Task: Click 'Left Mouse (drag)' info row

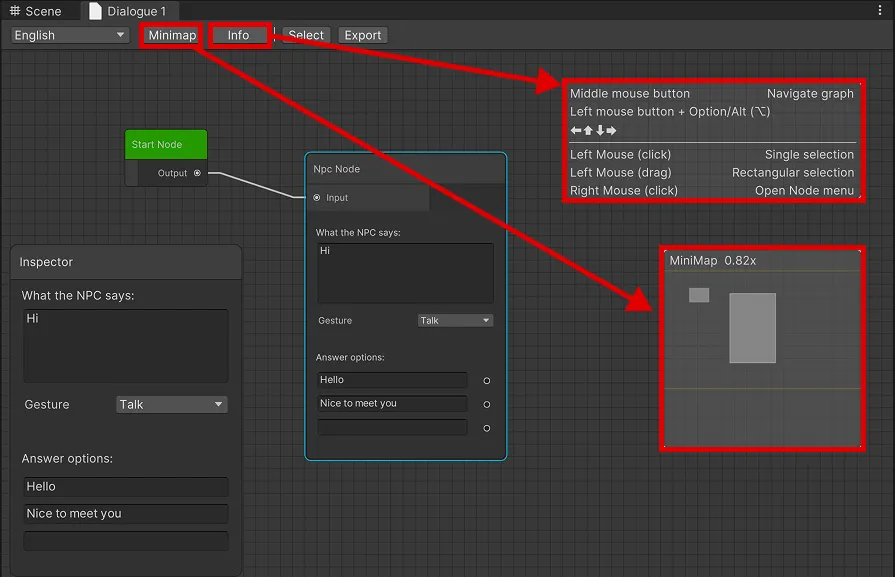Action: tap(620, 172)
